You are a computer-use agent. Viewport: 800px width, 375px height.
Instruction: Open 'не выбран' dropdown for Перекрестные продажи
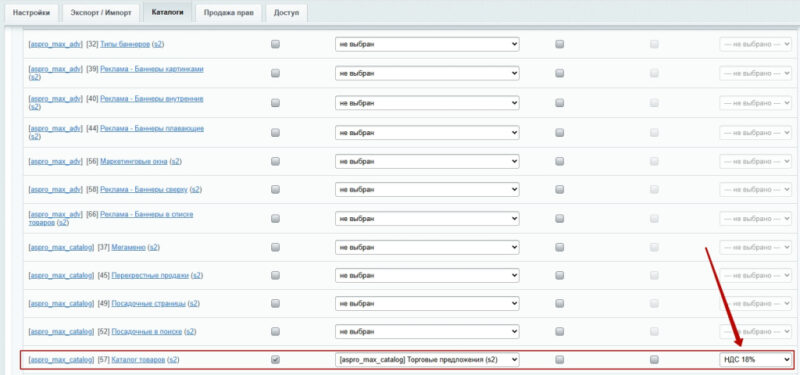pos(427,276)
